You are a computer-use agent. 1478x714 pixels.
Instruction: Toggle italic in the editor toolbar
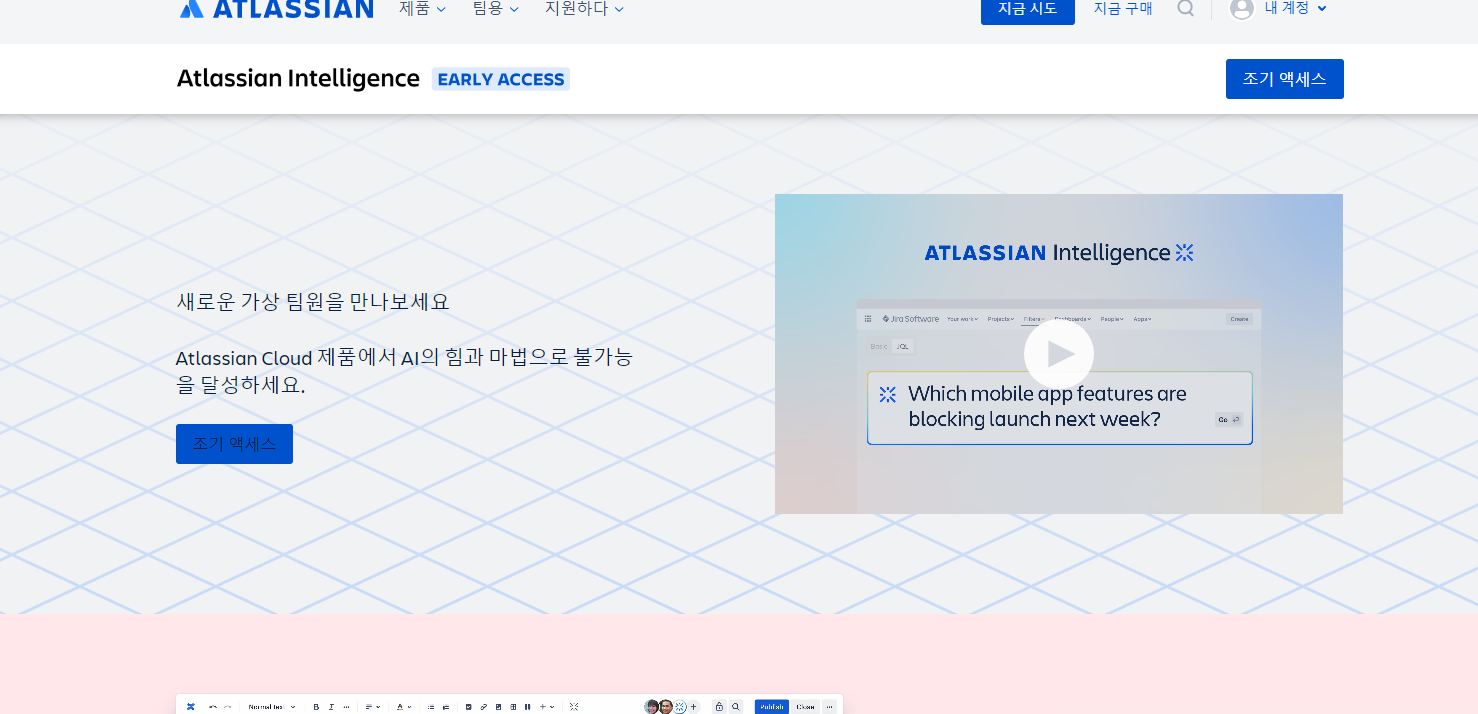(x=331, y=707)
